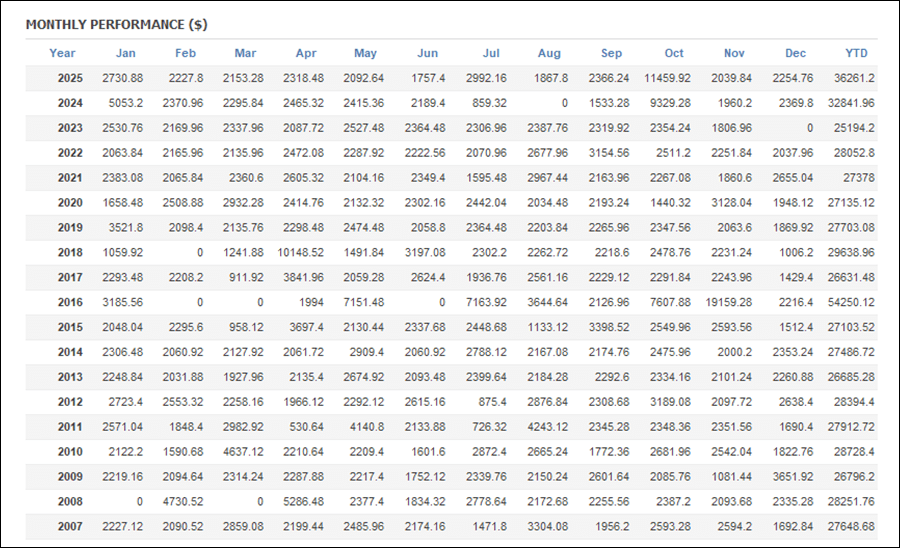Image resolution: width=900 pixels, height=548 pixels.
Task: Select the Jul column header
Action: click(491, 53)
